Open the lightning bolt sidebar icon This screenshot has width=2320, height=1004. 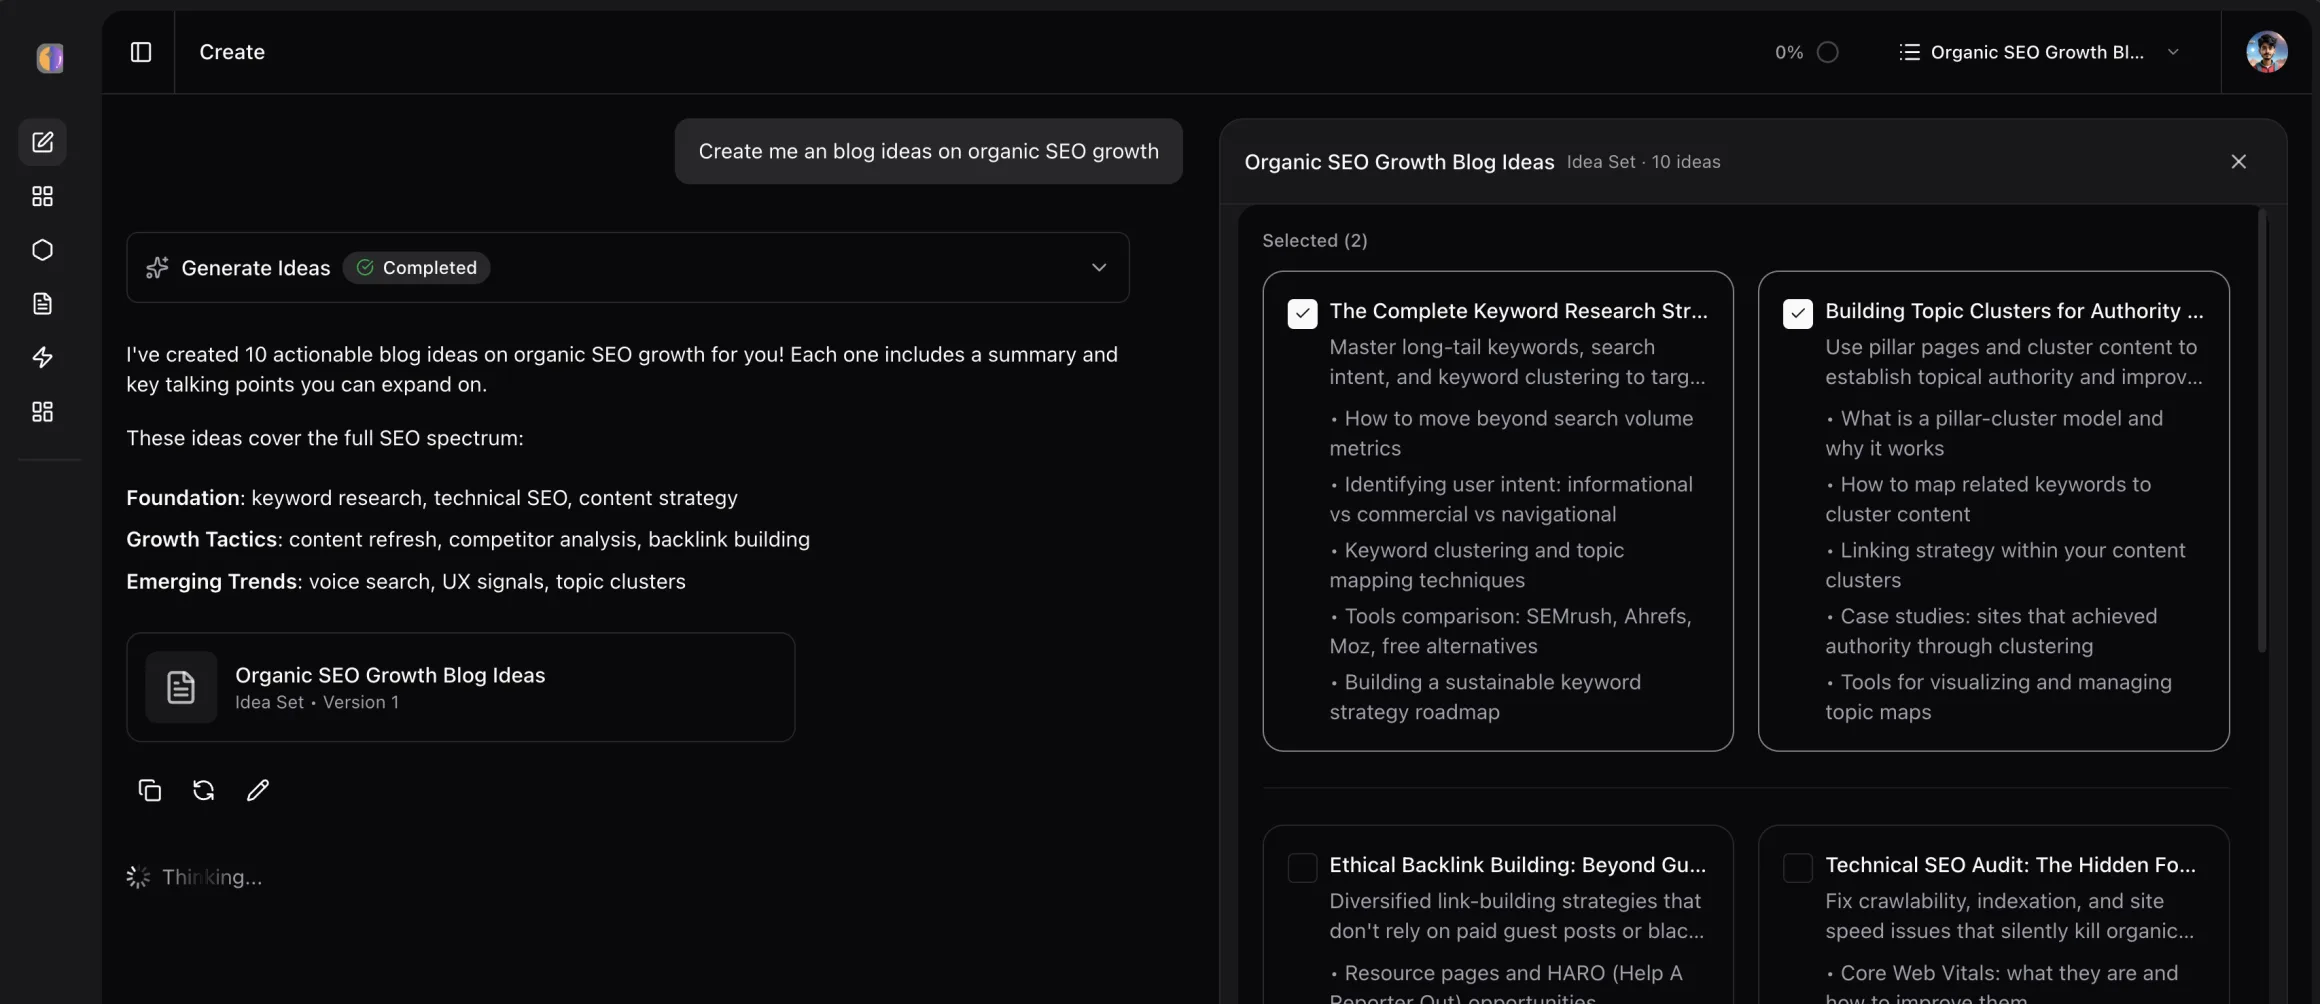(x=43, y=358)
